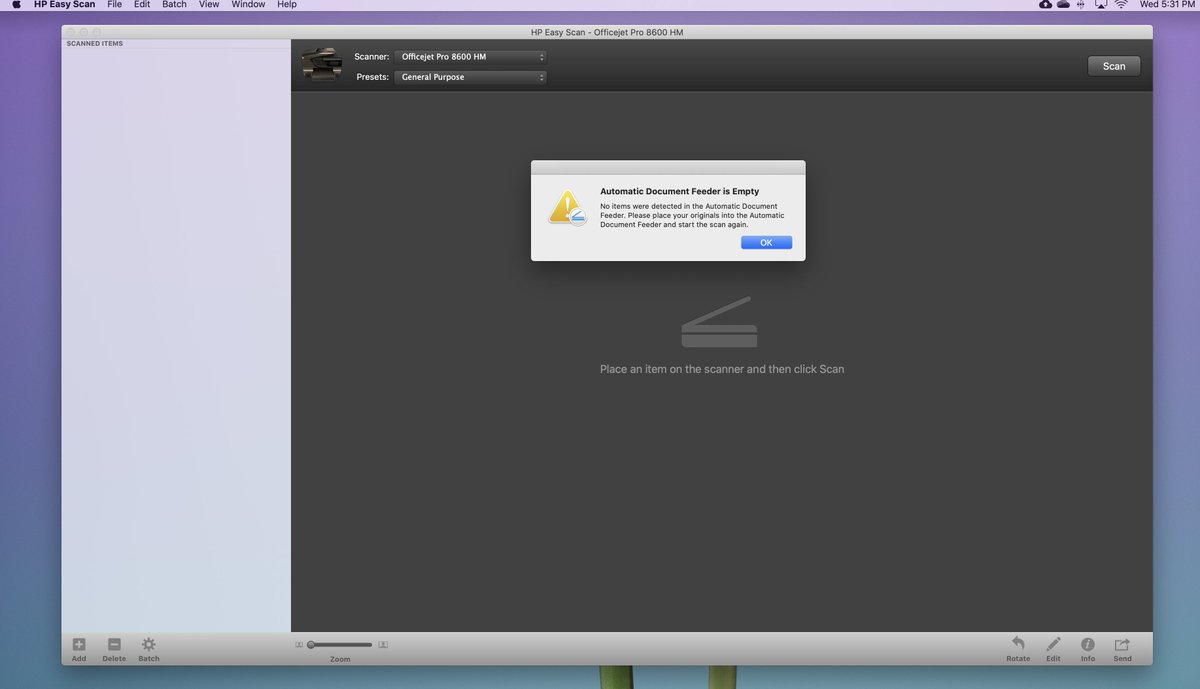Open the Scanner dropdown showing Officejet Pro 8600 HM

pyautogui.click(x=471, y=57)
